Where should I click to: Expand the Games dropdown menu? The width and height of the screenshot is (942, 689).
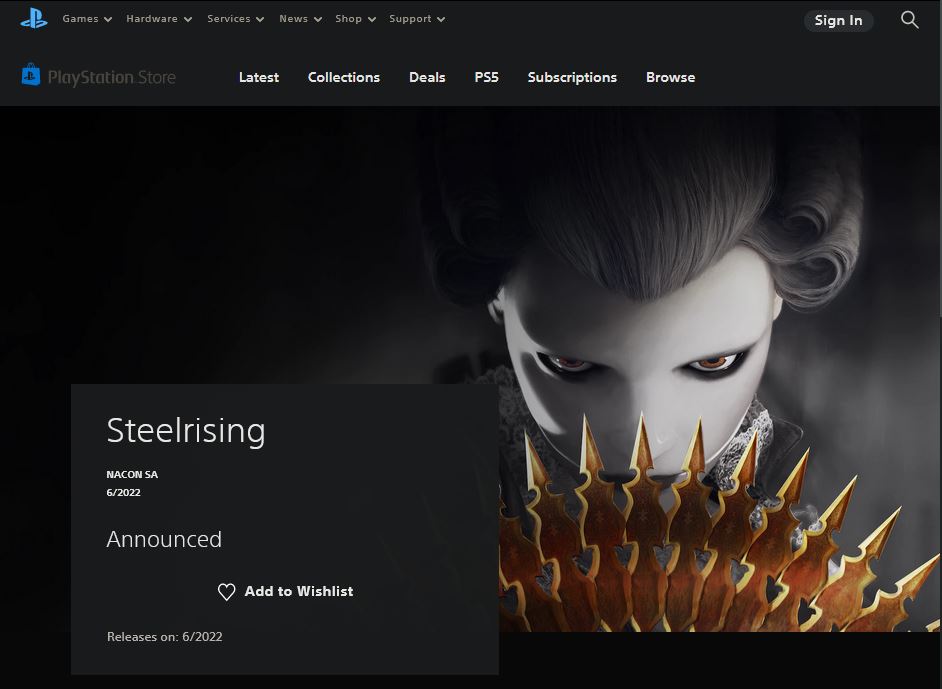coord(85,18)
